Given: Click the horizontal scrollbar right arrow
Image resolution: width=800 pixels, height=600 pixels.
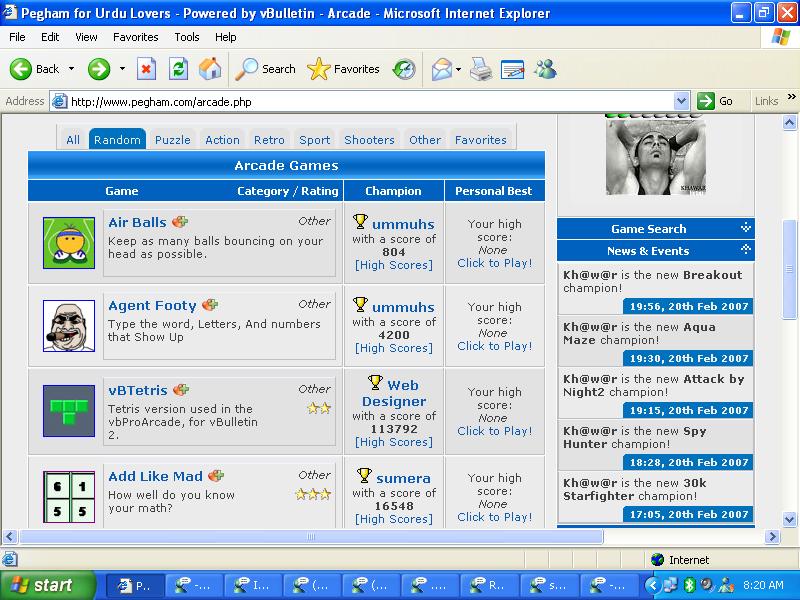Looking at the screenshot, I should pyautogui.click(x=772, y=536).
